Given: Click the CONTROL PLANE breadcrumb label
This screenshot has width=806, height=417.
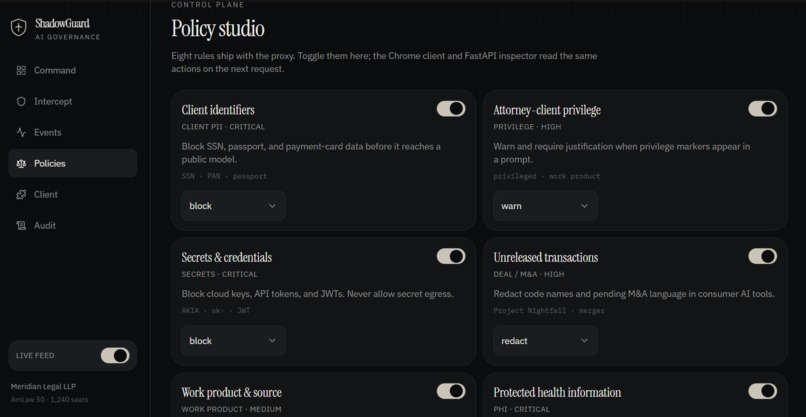Looking at the screenshot, I should [208, 5].
